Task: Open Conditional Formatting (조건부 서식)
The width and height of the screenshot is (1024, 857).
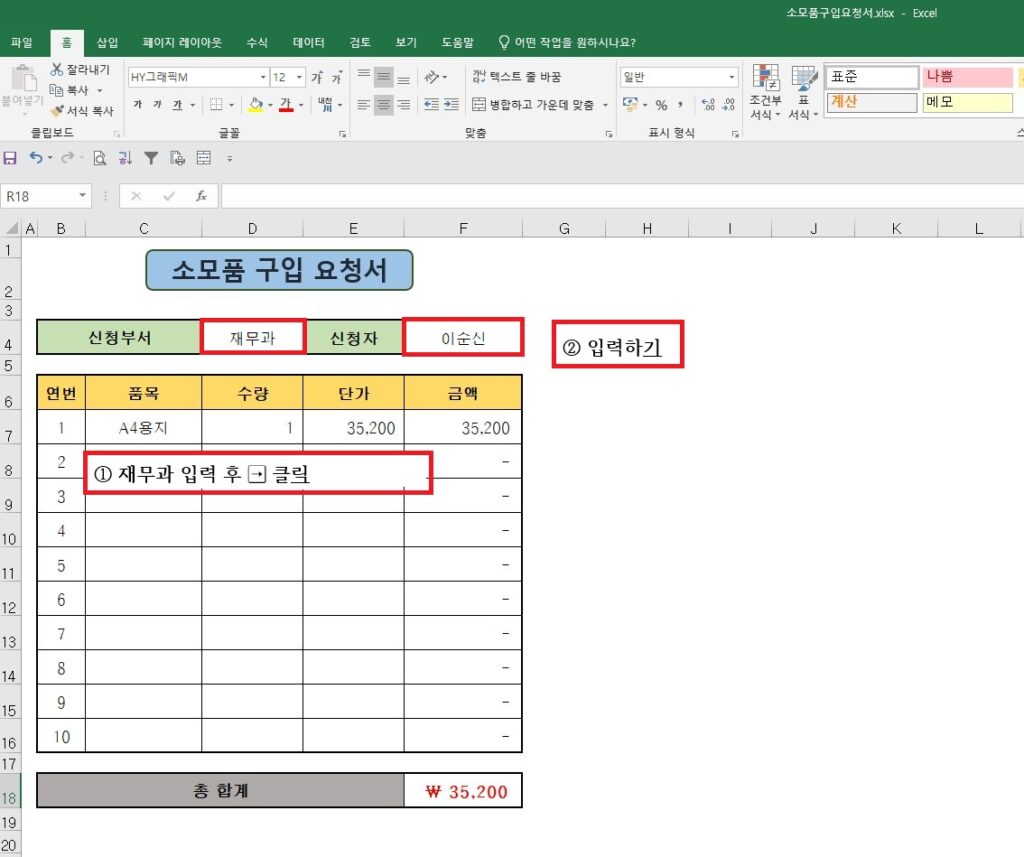Action: point(765,91)
